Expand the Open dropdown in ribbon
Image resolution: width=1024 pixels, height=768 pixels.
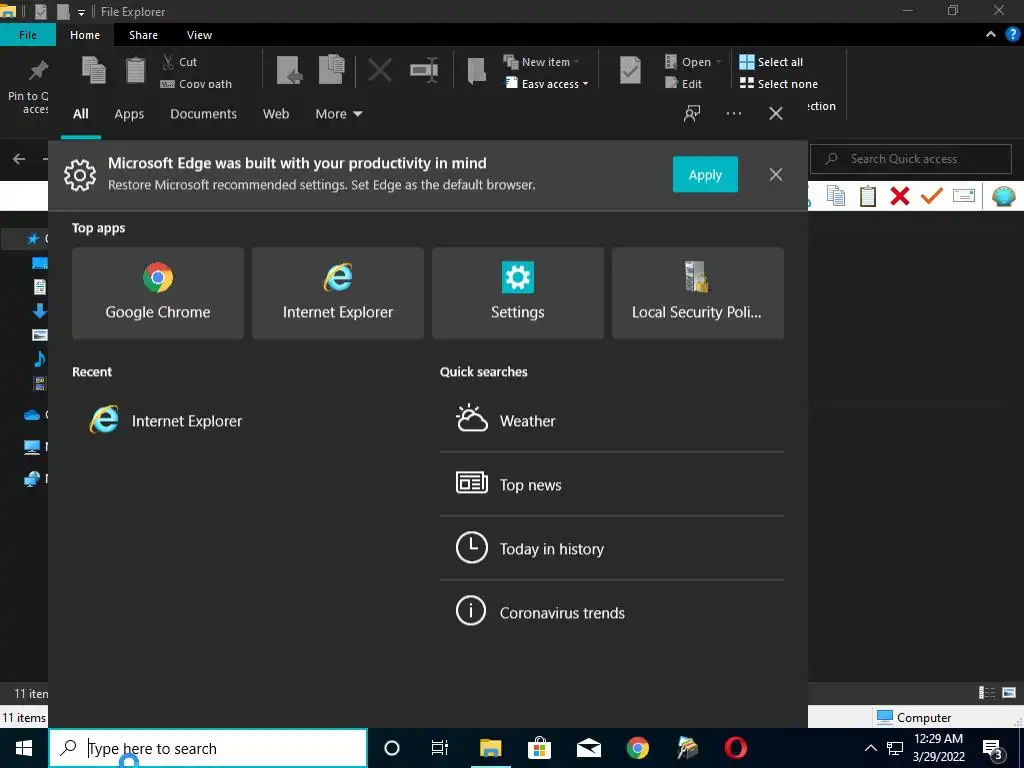coord(693,62)
